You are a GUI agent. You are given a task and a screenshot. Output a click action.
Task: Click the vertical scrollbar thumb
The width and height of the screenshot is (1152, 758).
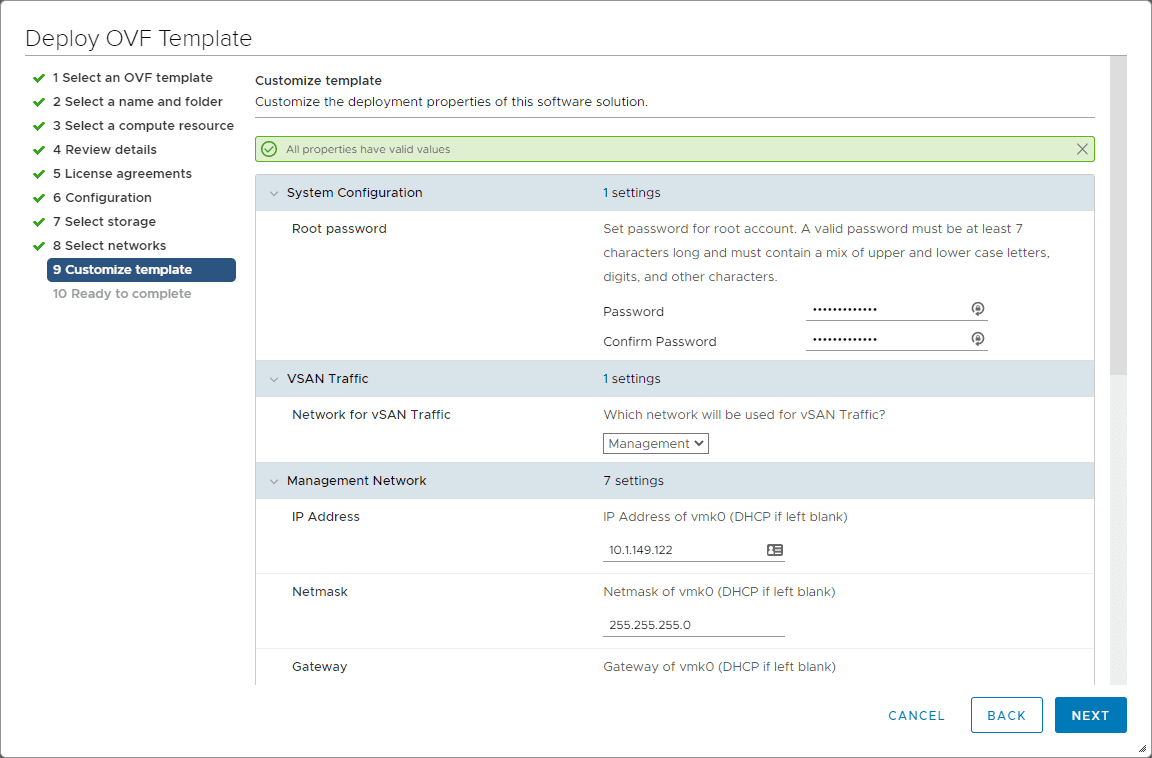[1119, 215]
